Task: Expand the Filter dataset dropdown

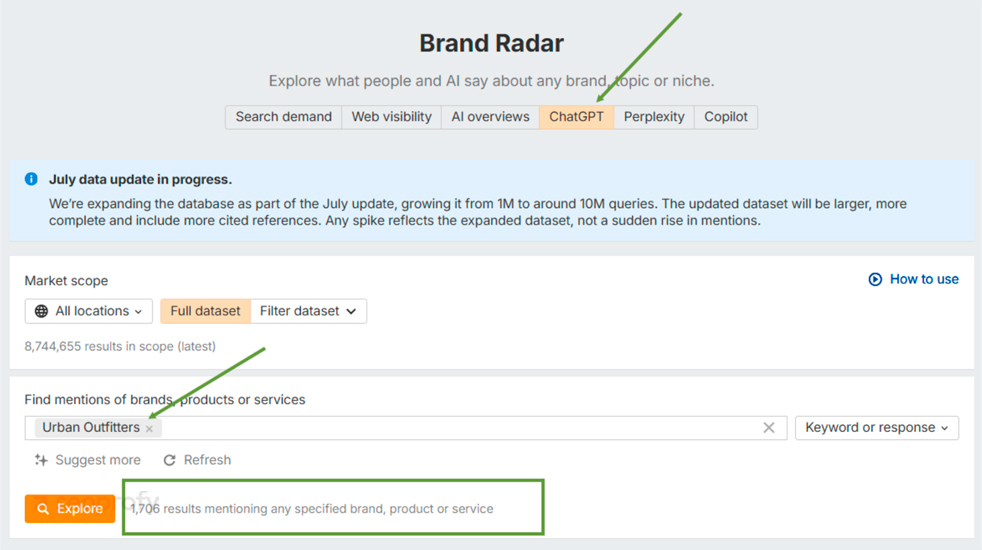Action: point(308,311)
